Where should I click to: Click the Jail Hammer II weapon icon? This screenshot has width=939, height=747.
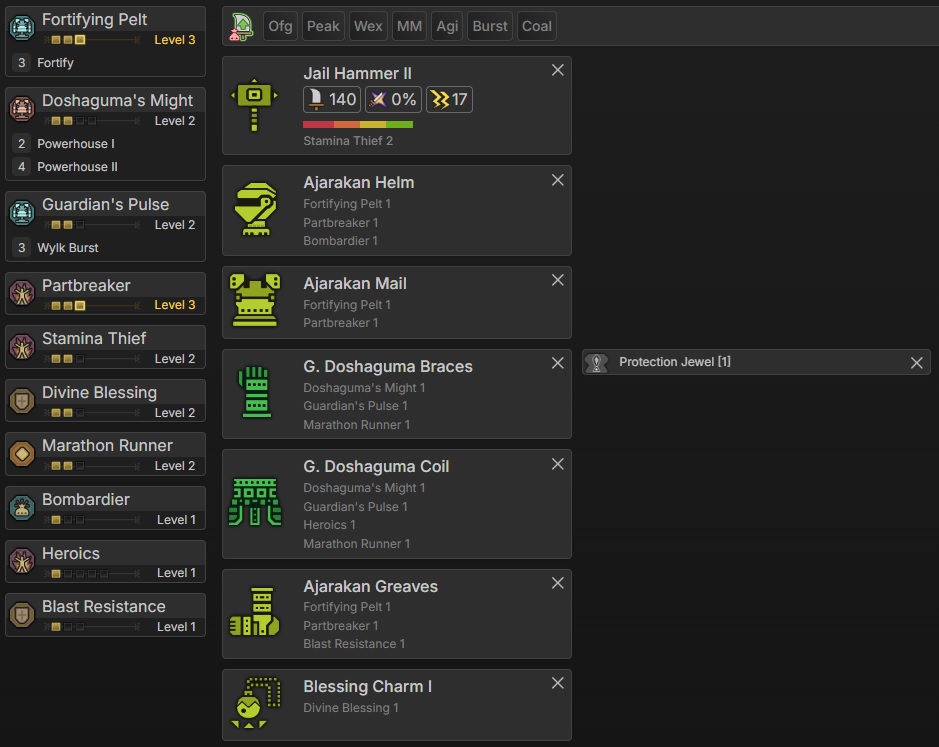pyautogui.click(x=254, y=104)
